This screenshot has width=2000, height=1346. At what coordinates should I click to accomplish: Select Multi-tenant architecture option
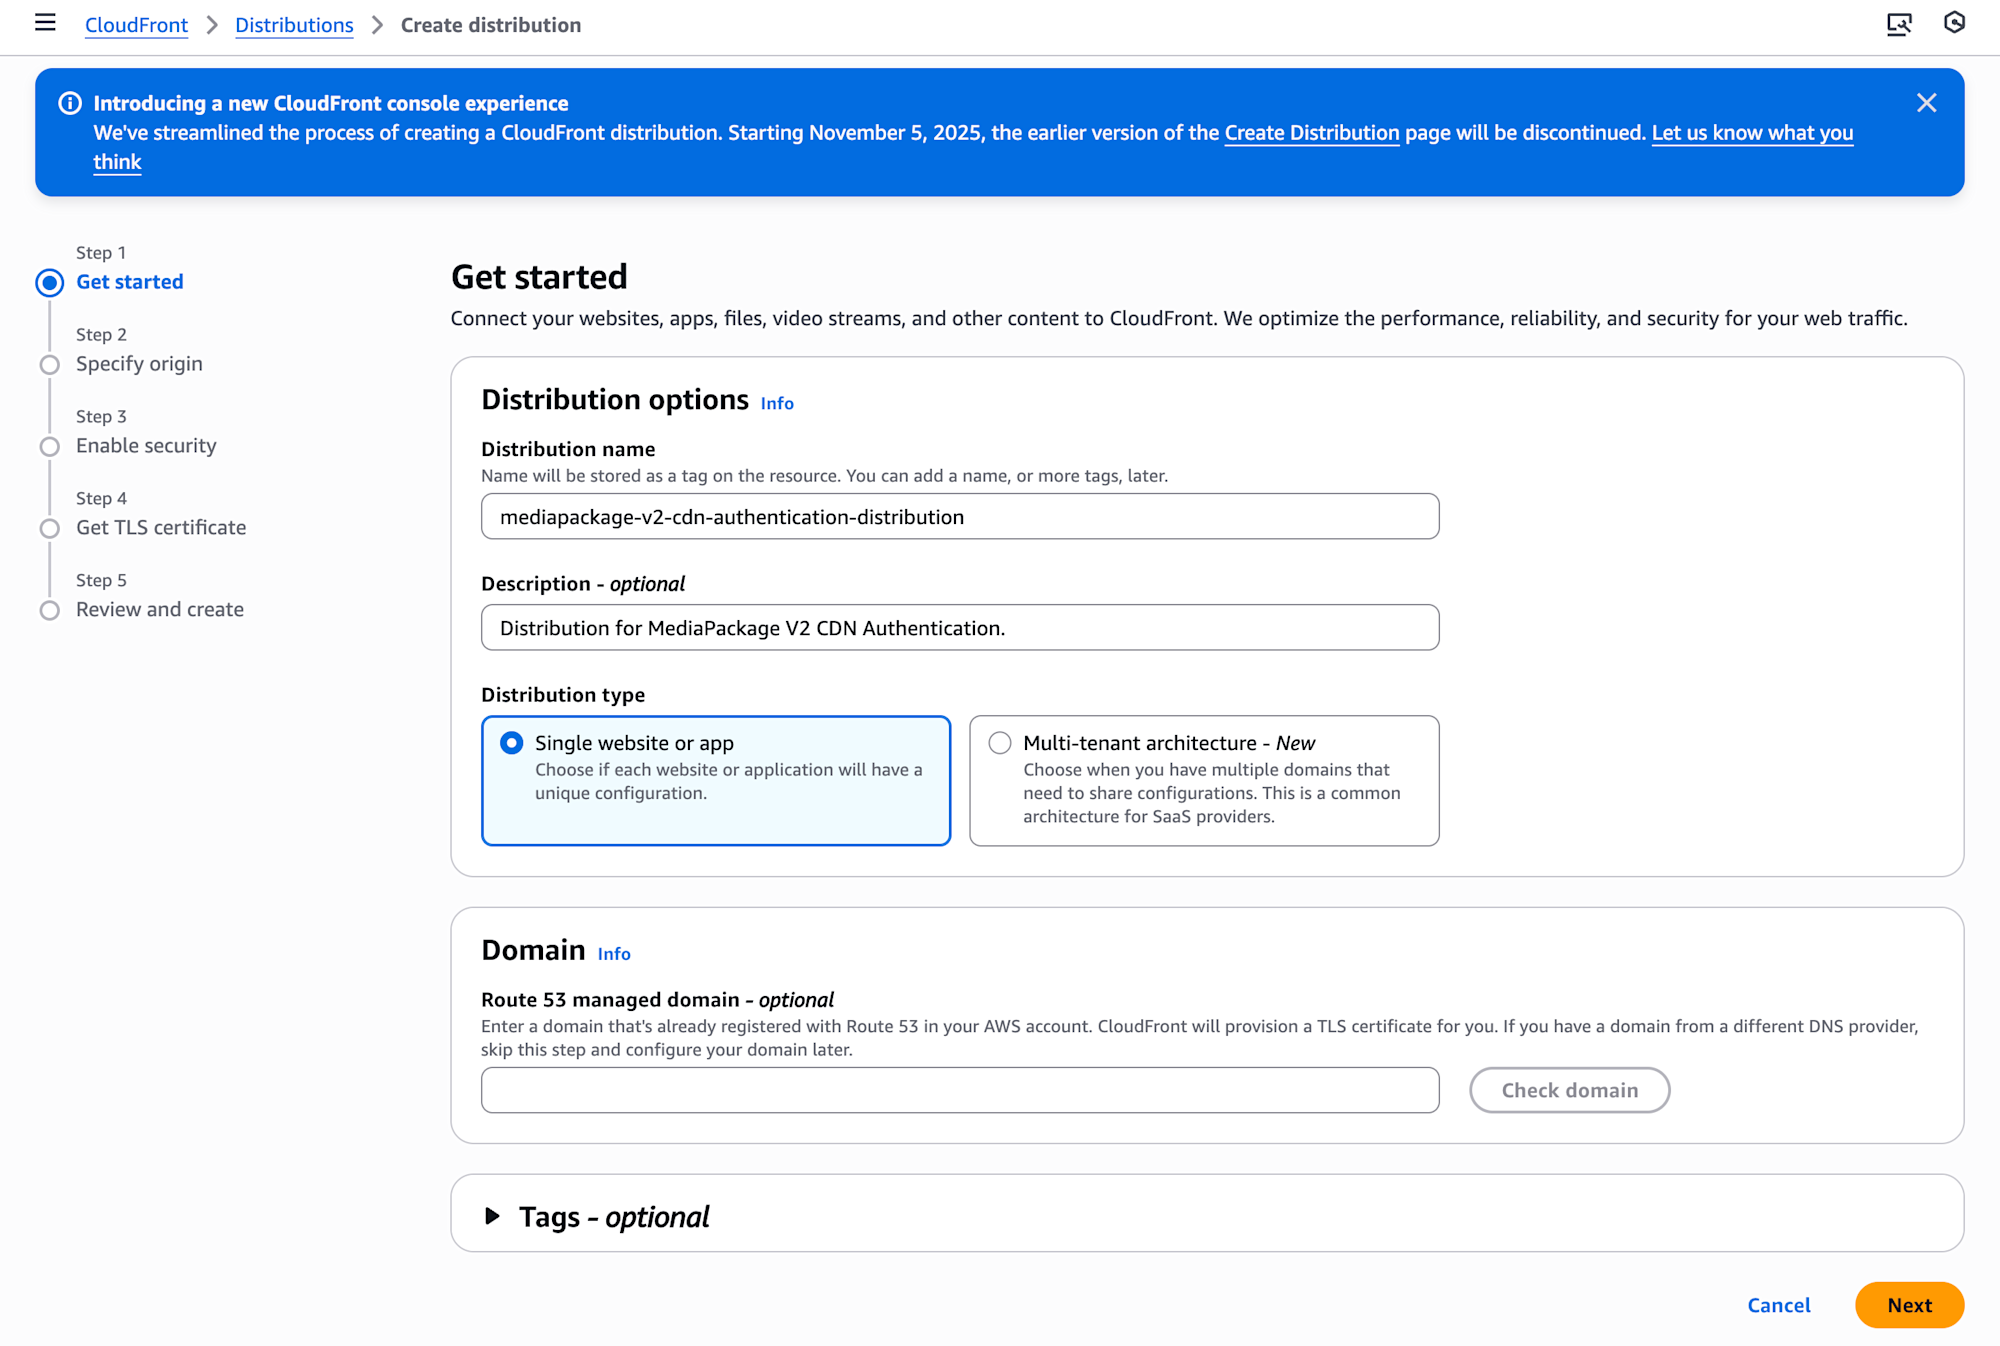pos(1000,743)
